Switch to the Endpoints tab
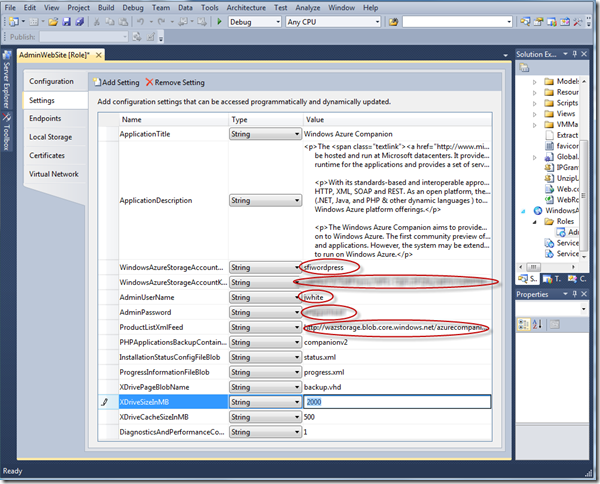 [45, 118]
